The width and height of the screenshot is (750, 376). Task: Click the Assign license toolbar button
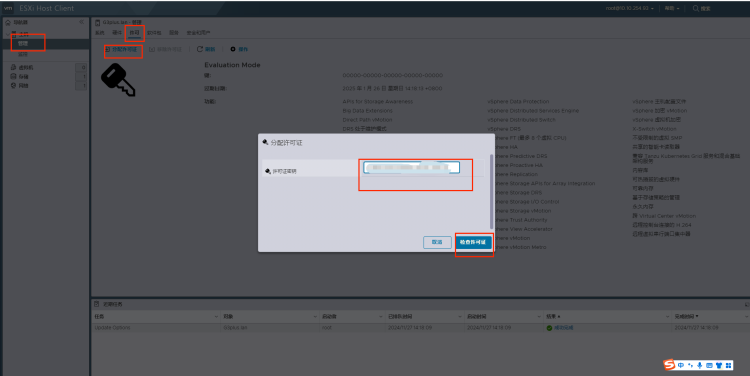[121, 49]
